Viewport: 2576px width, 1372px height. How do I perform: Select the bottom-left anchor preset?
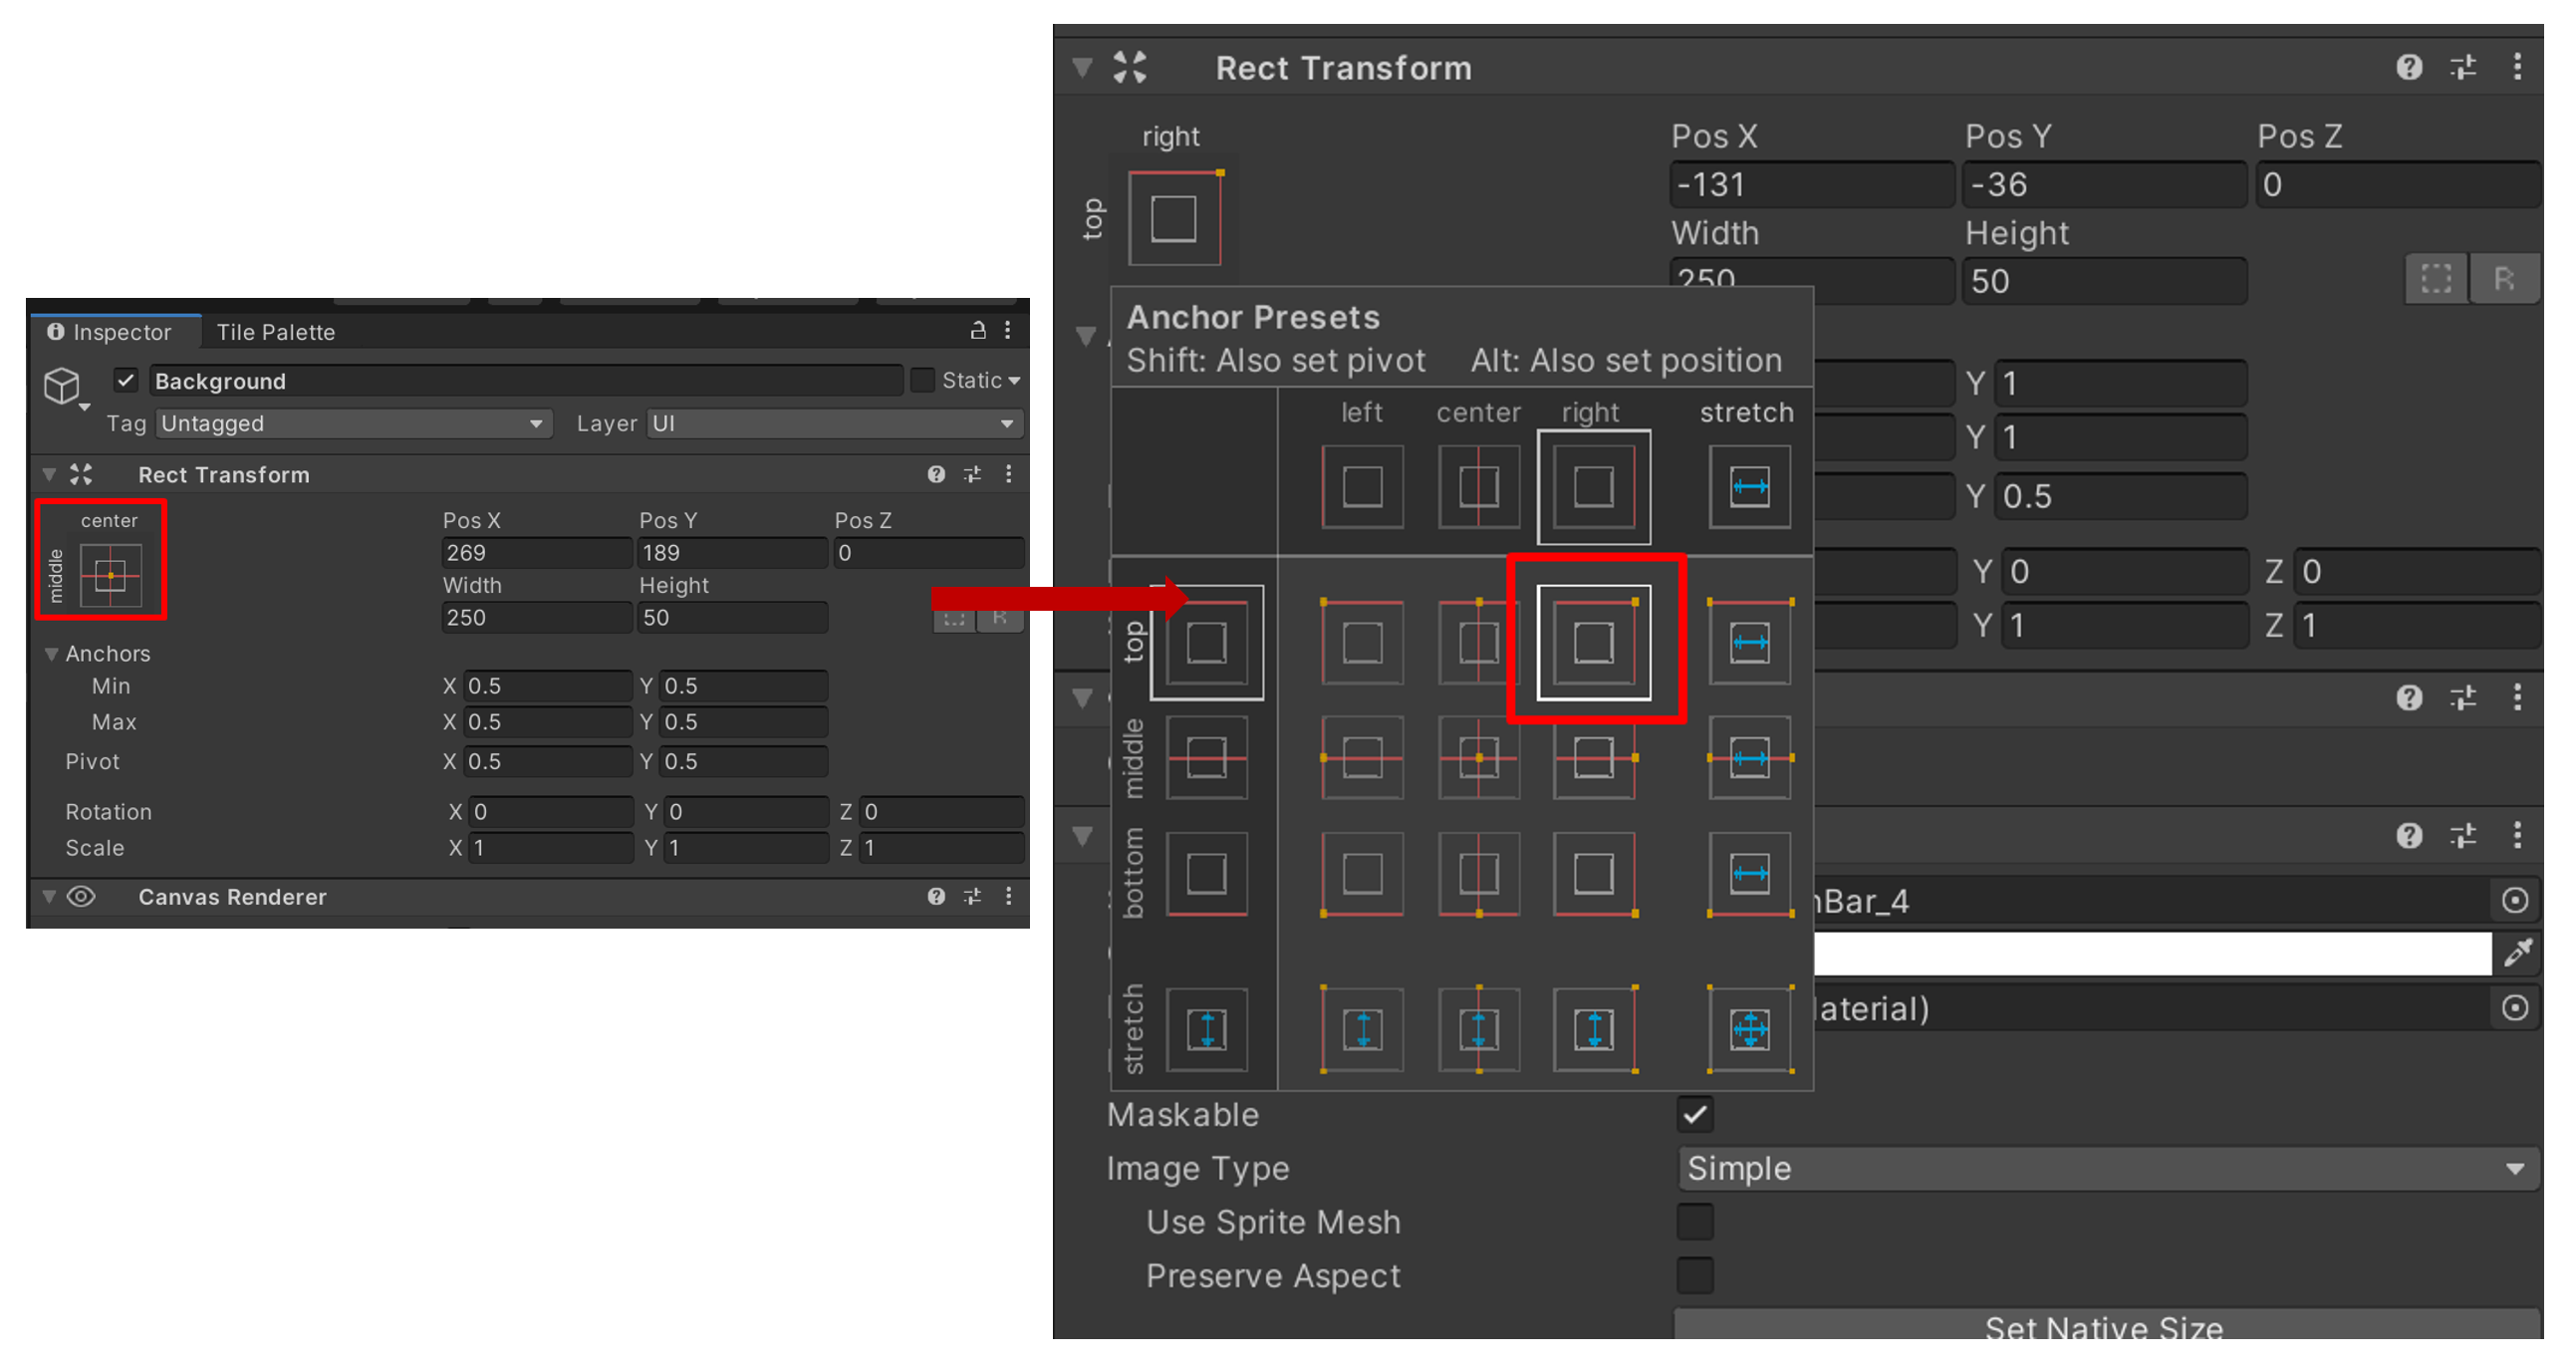point(1362,873)
